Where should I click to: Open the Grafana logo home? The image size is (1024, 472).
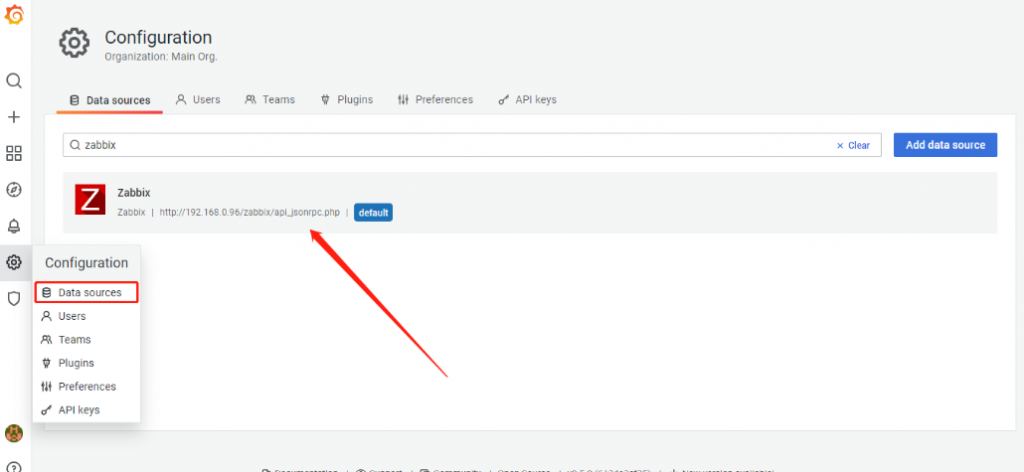click(14, 14)
